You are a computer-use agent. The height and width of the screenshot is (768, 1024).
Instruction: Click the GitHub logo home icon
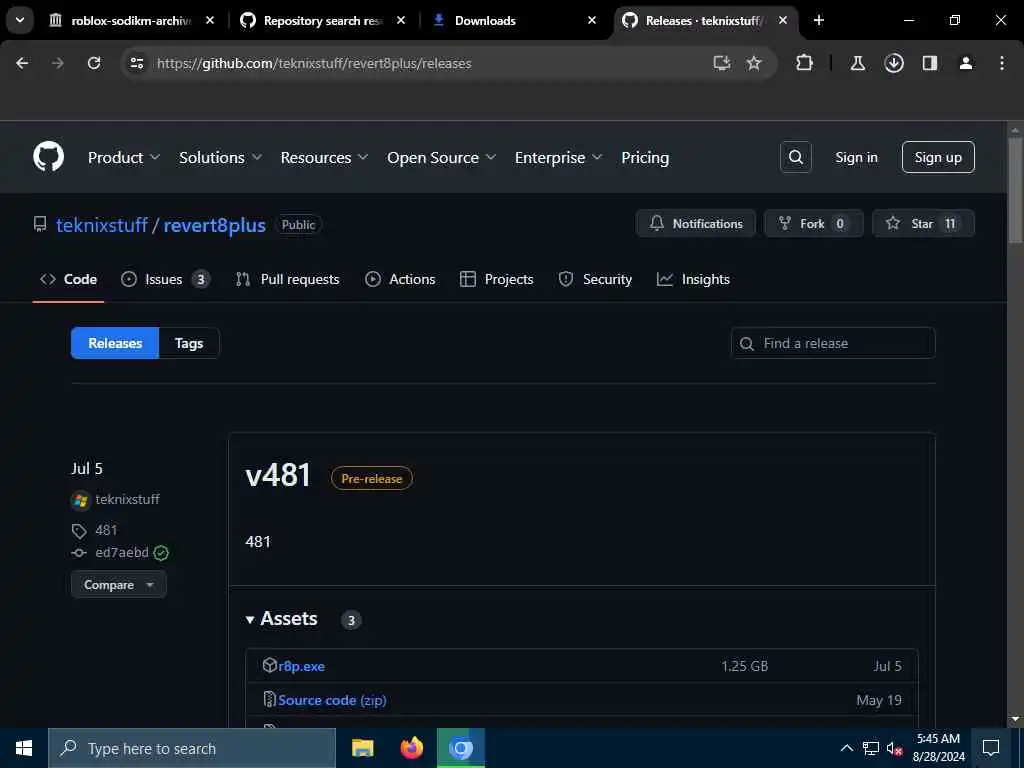pos(48,157)
